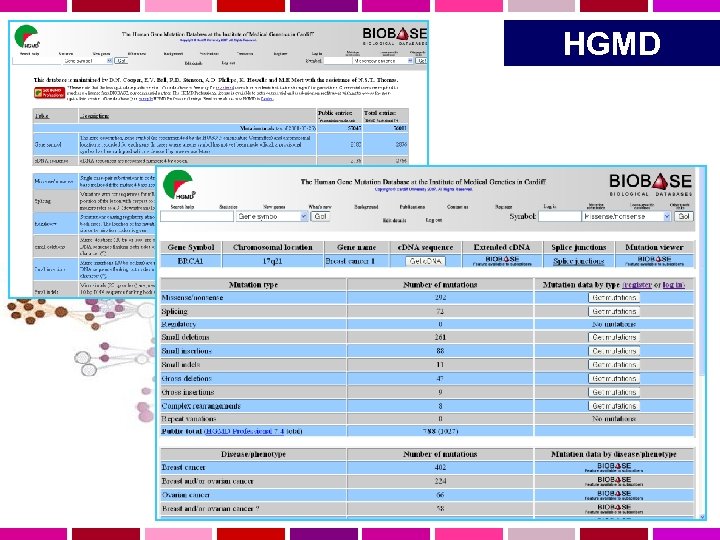This screenshot has width=720, height=540.
Task: Click Log in menu item in front window
Action: 550,207
